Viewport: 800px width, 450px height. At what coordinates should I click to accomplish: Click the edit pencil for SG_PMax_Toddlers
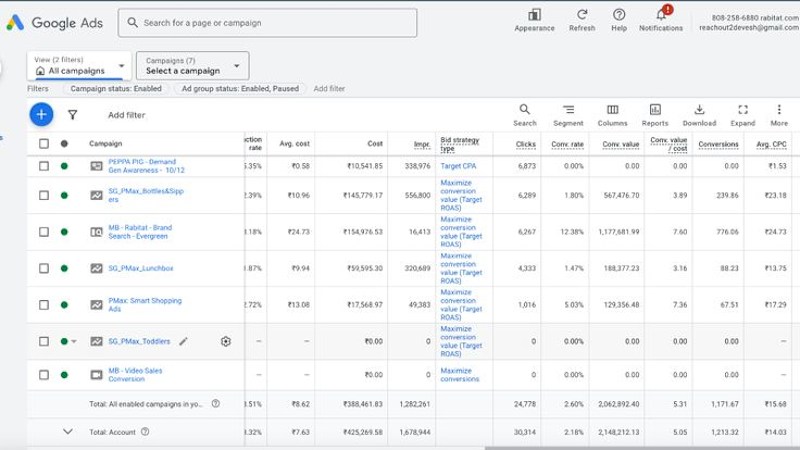pyautogui.click(x=183, y=341)
